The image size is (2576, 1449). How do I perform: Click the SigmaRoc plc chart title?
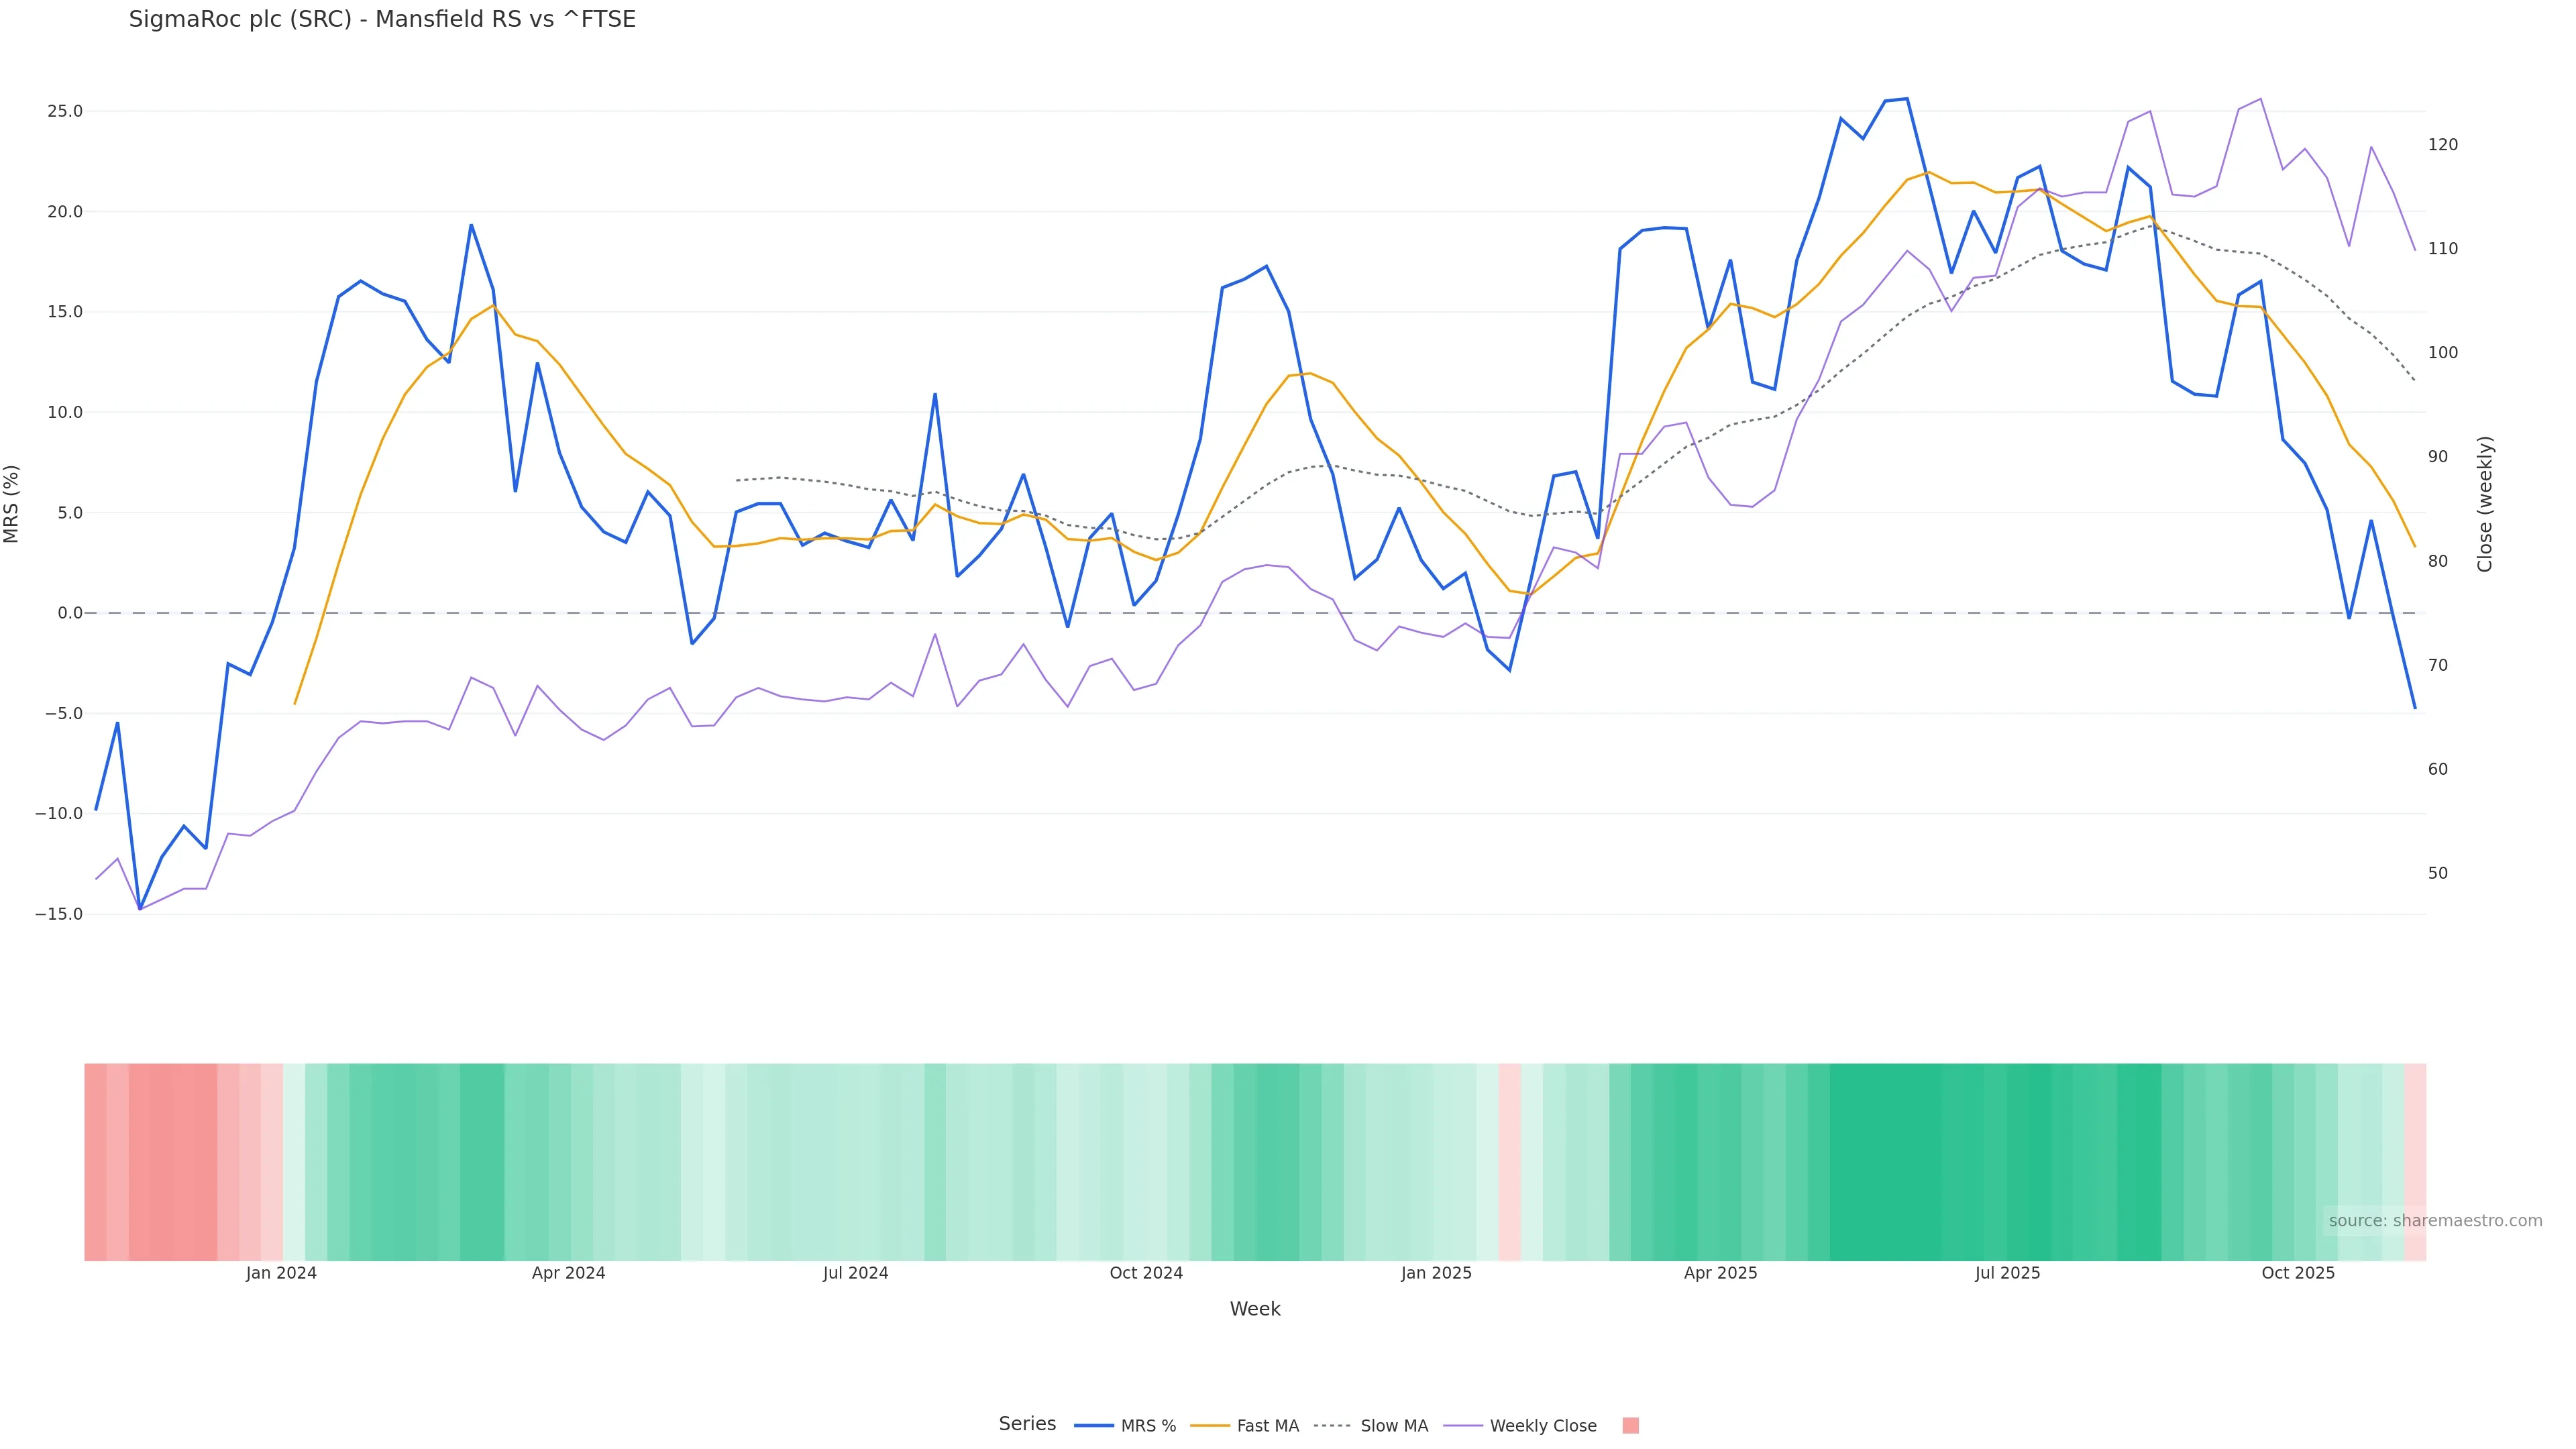tap(382, 20)
